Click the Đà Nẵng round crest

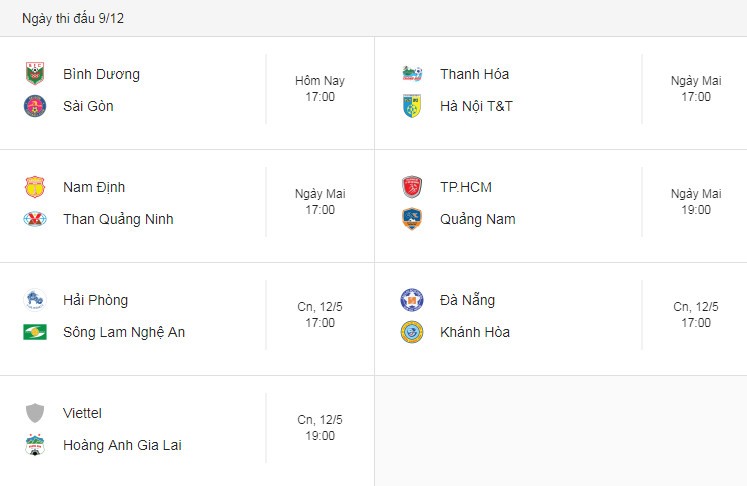[x=412, y=300]
